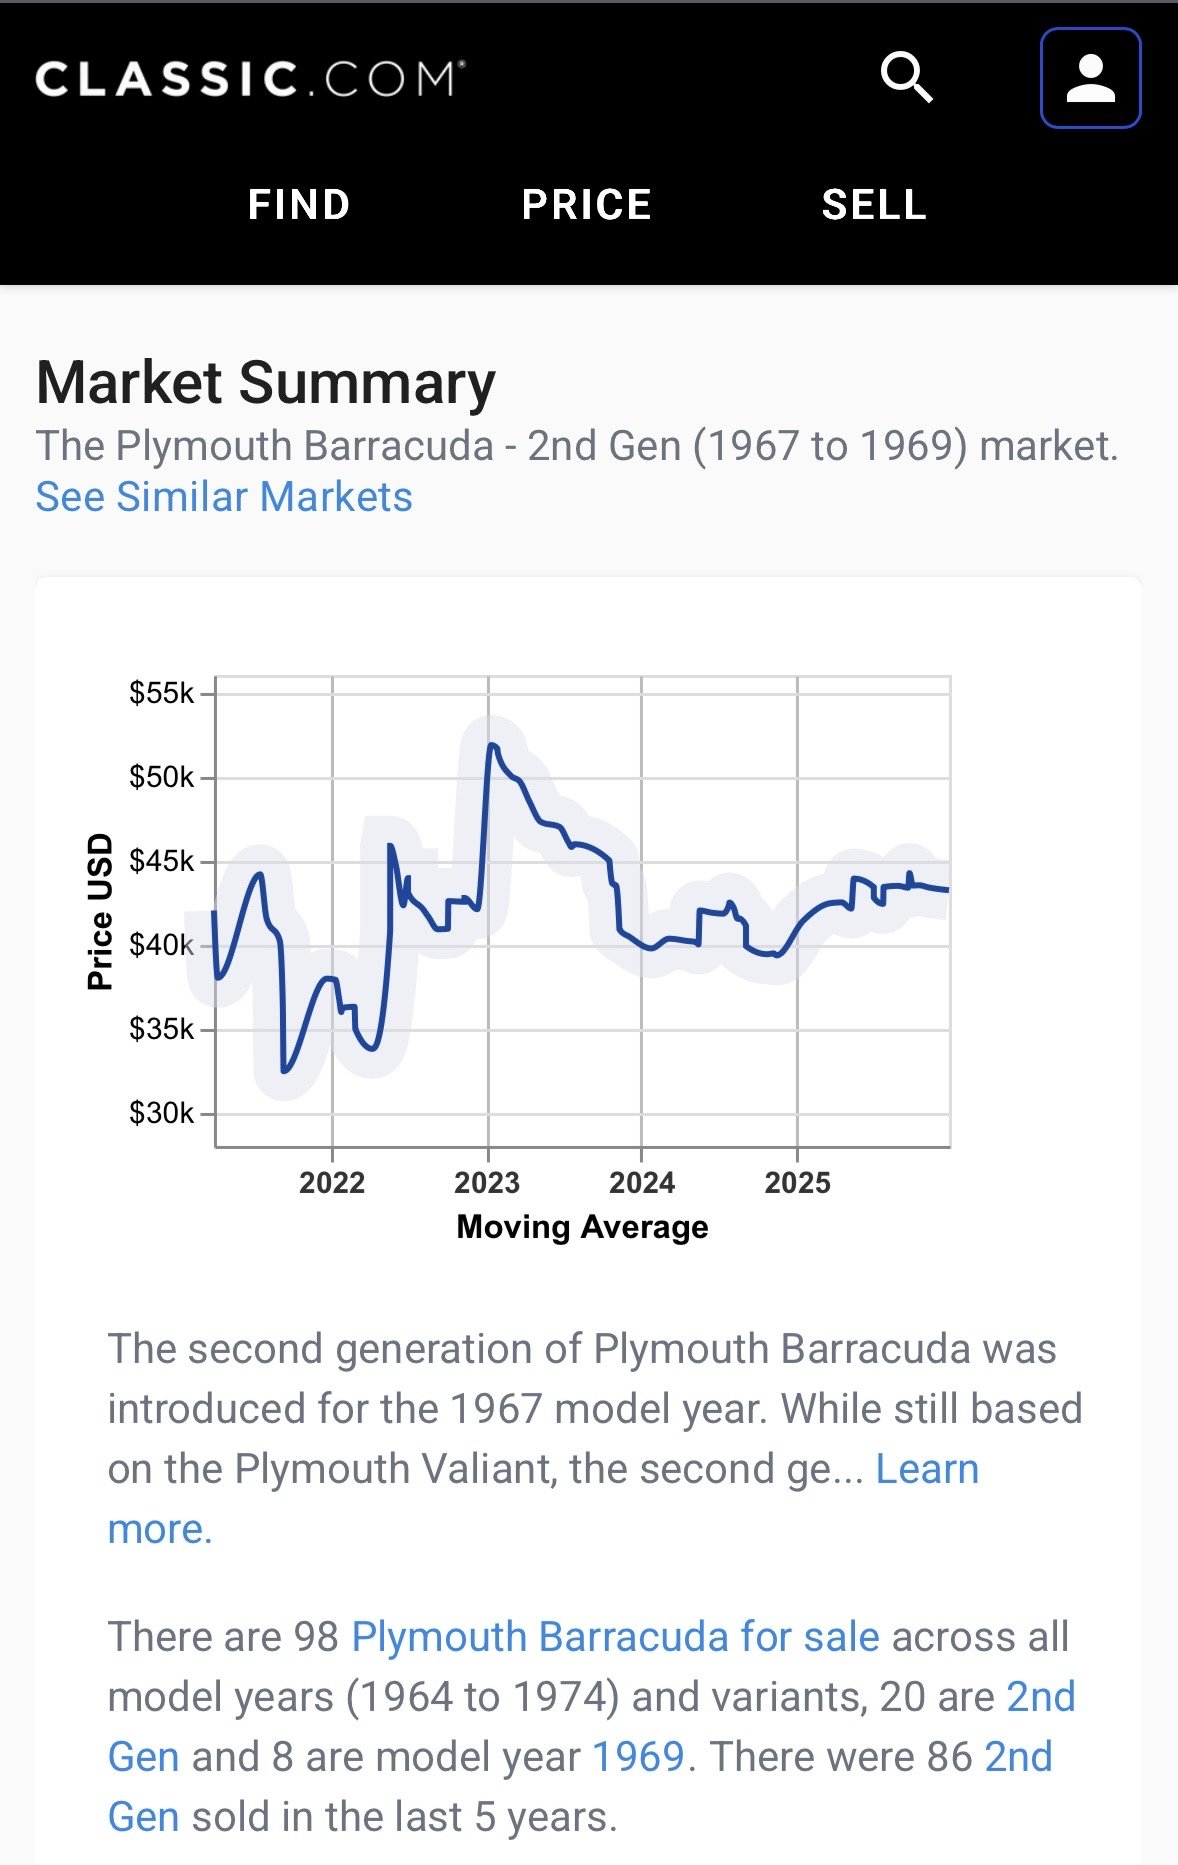
Task: Click the Price USD axis title
Action: click(x=100, y=911)
